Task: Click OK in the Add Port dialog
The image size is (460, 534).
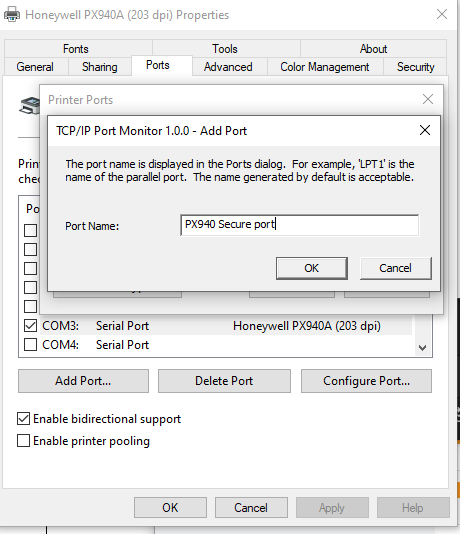Action: [312, 268]
